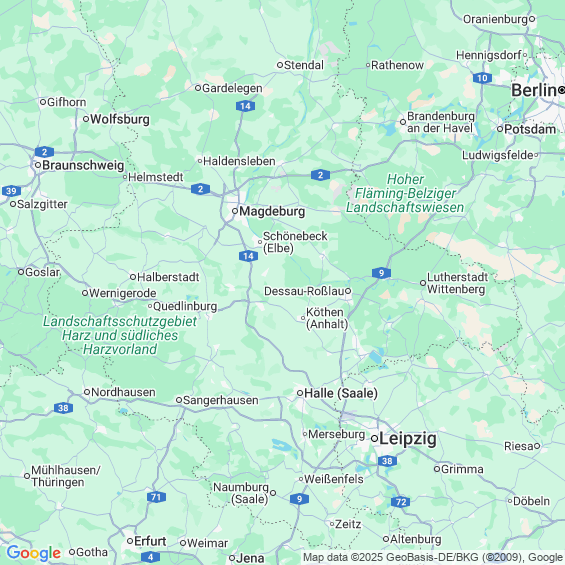The image size is (565, 565).
Task: Select the Erfurt city marker
Action: pos(130,541)
